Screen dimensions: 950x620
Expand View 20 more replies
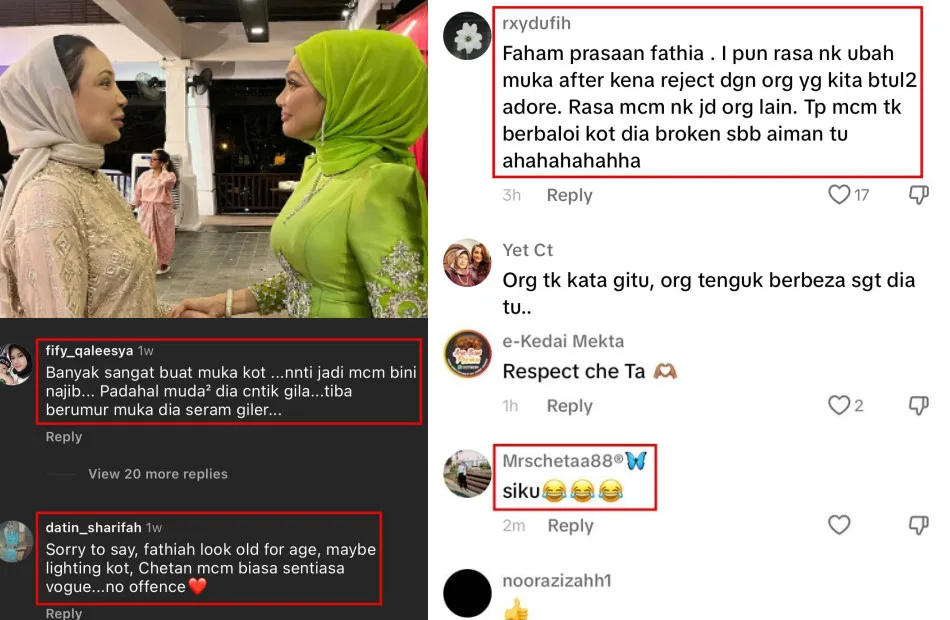click(158, 474)
